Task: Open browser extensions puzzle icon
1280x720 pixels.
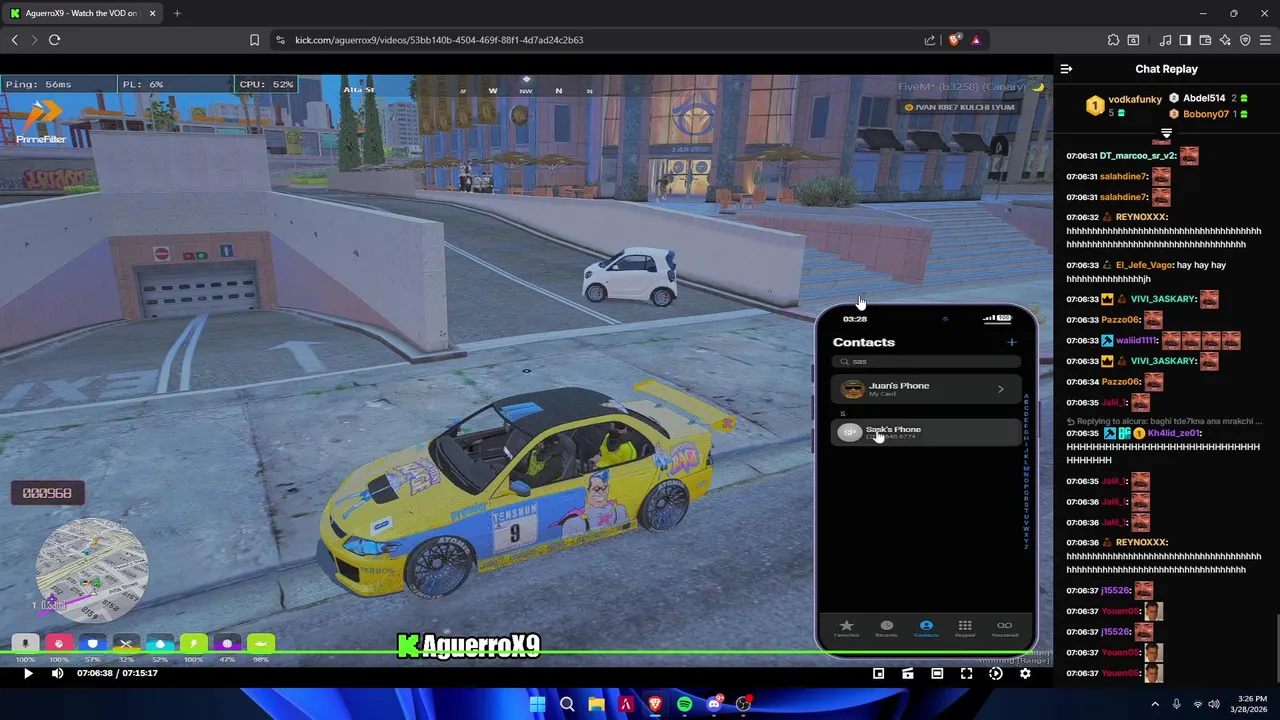Action: (x=1113, y=40)
